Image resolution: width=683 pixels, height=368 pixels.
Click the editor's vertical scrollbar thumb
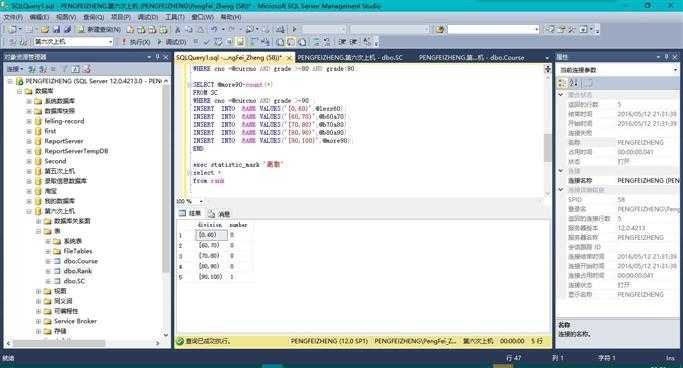(x=548, y=147)
